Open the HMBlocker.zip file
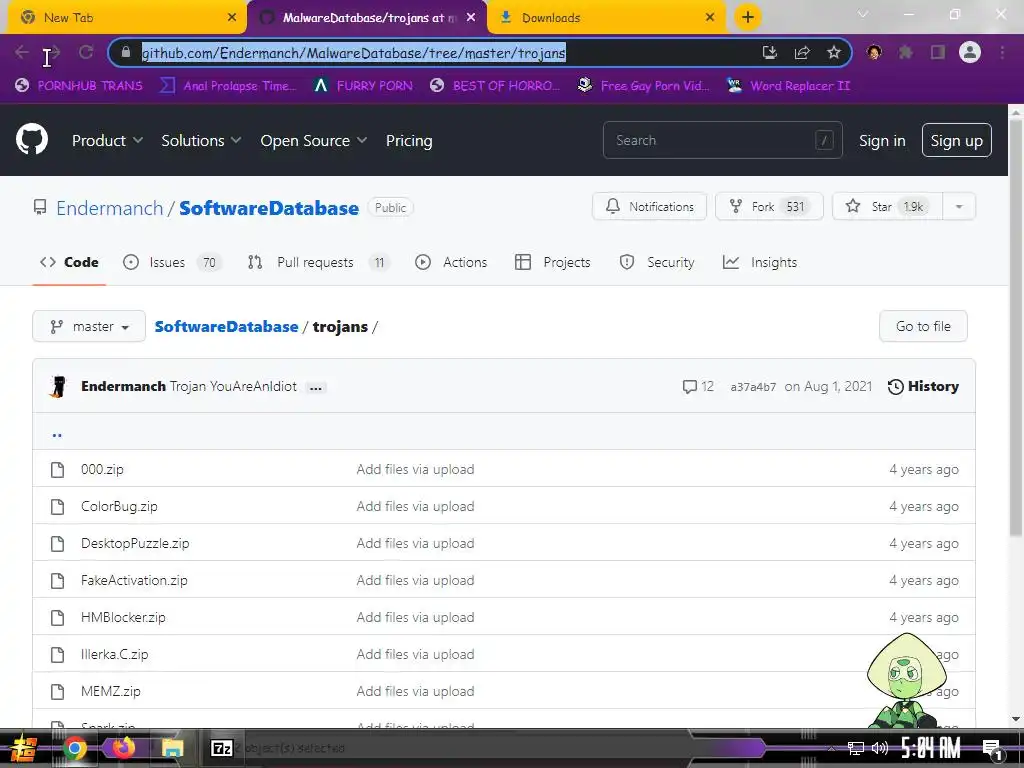The image size is (1024, 768). (x=123, y=617)
